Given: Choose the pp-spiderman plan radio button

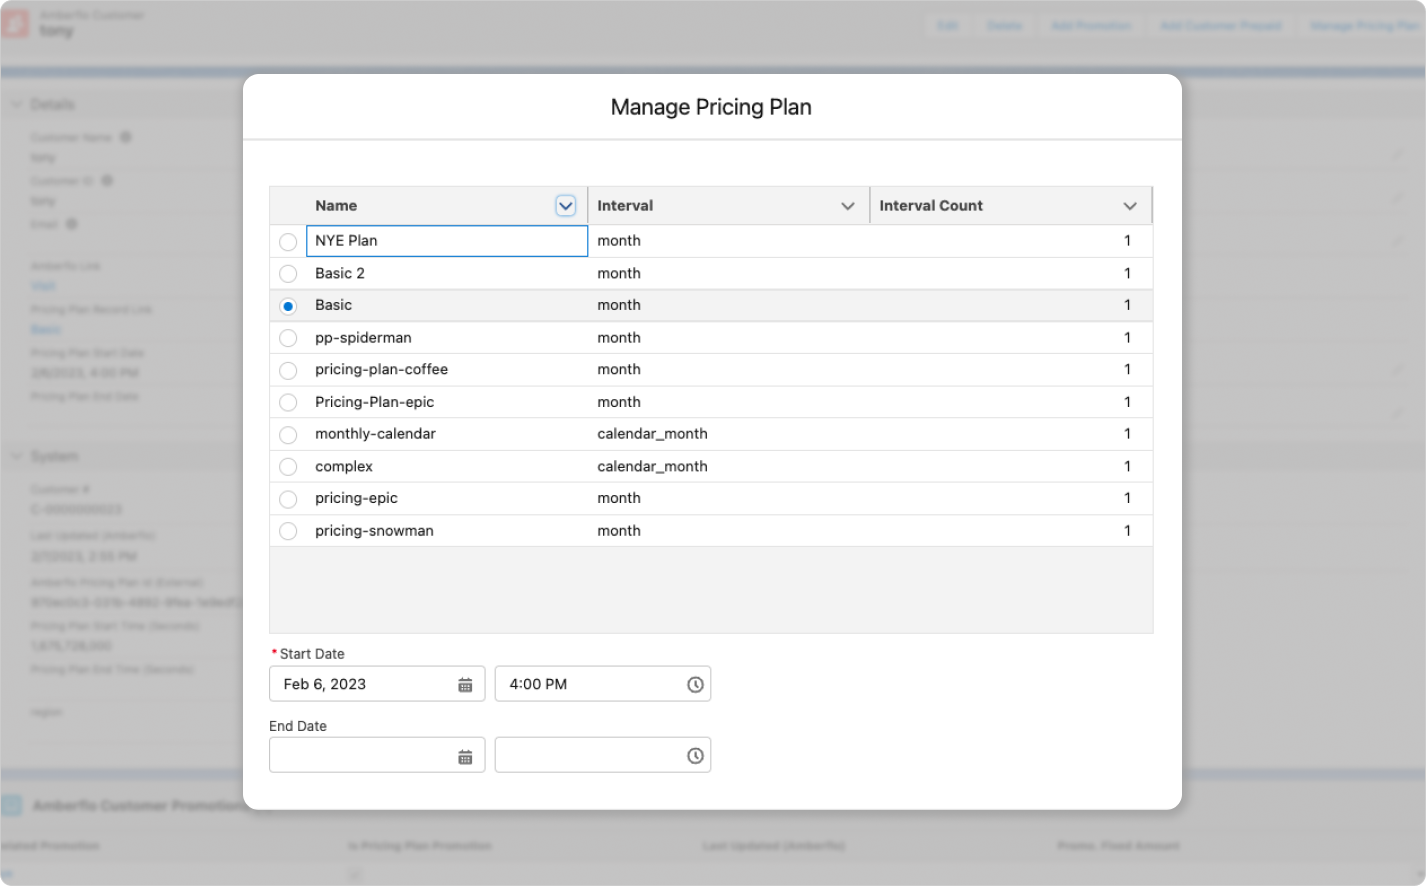Looking at the screenshot, I should point(288,338).
